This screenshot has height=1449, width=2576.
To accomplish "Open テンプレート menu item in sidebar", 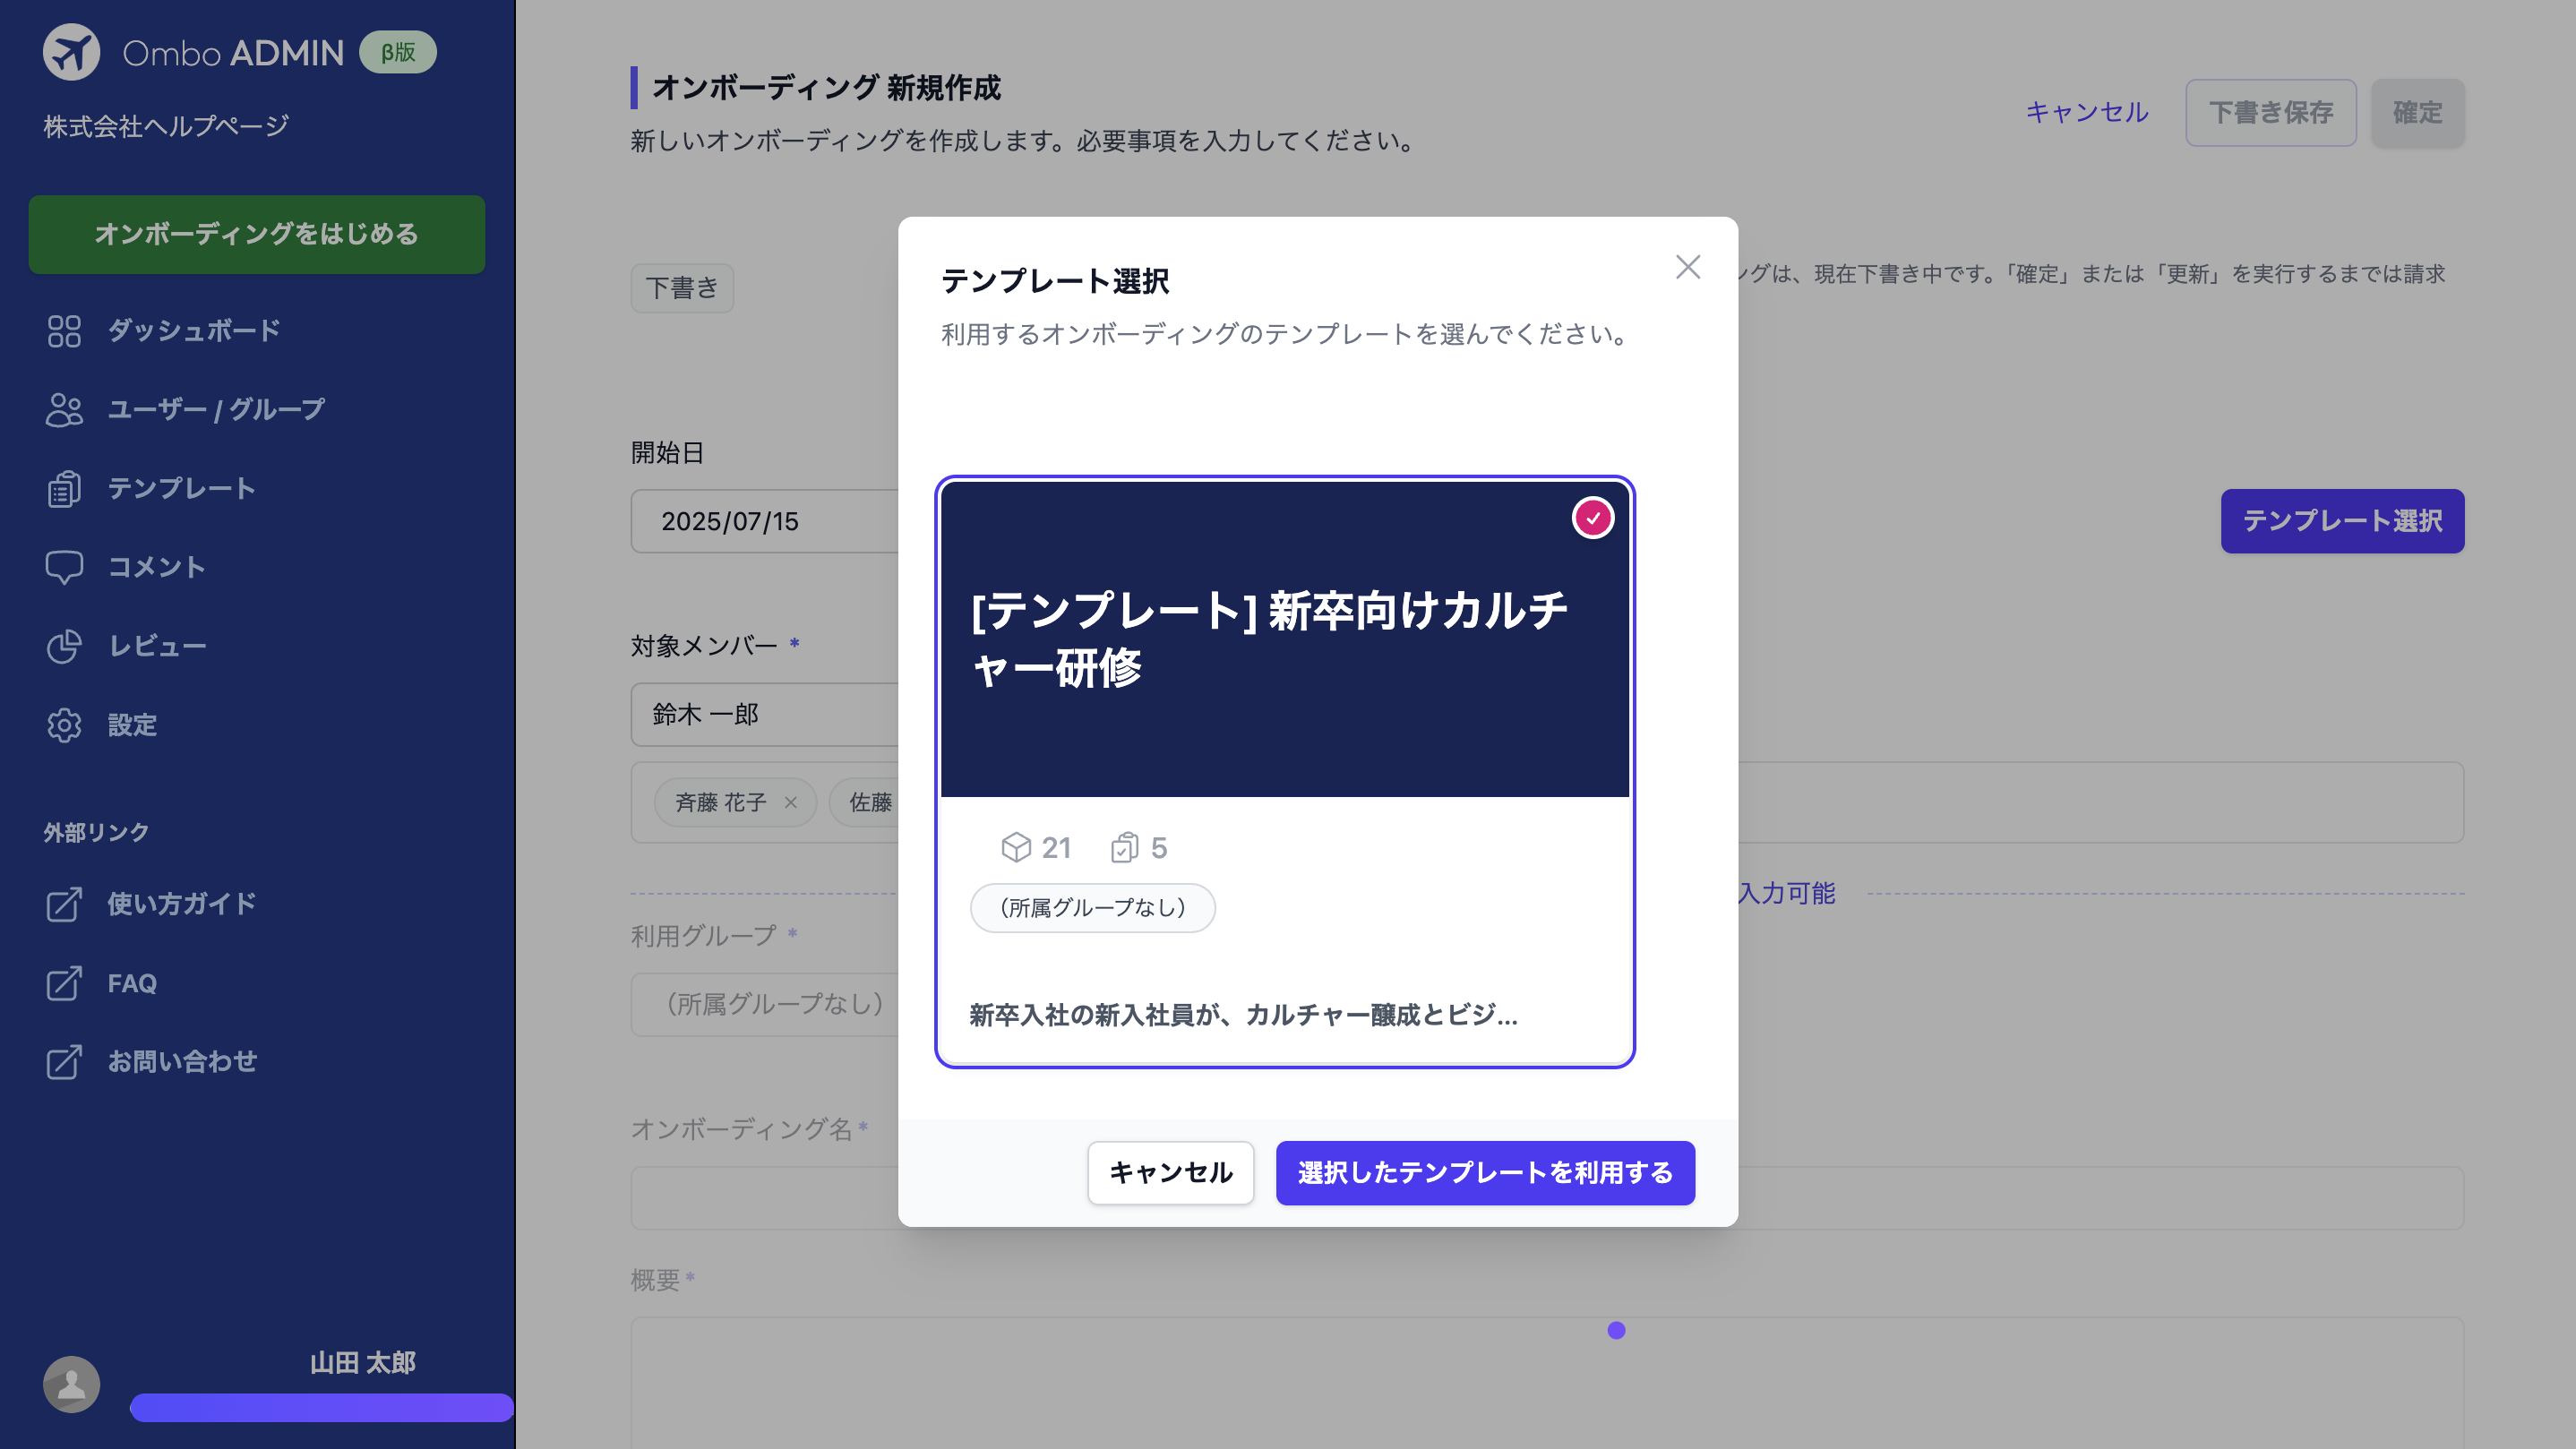I will click(181, 489).
